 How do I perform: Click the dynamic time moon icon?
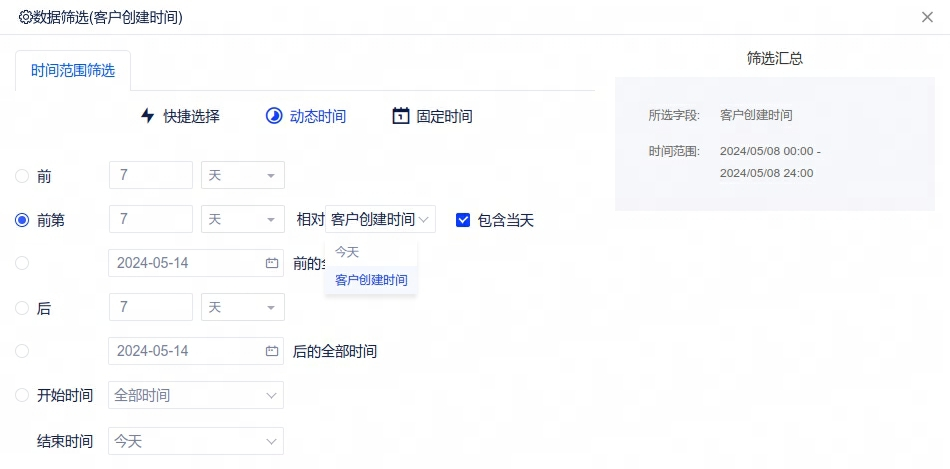[273, 116]
